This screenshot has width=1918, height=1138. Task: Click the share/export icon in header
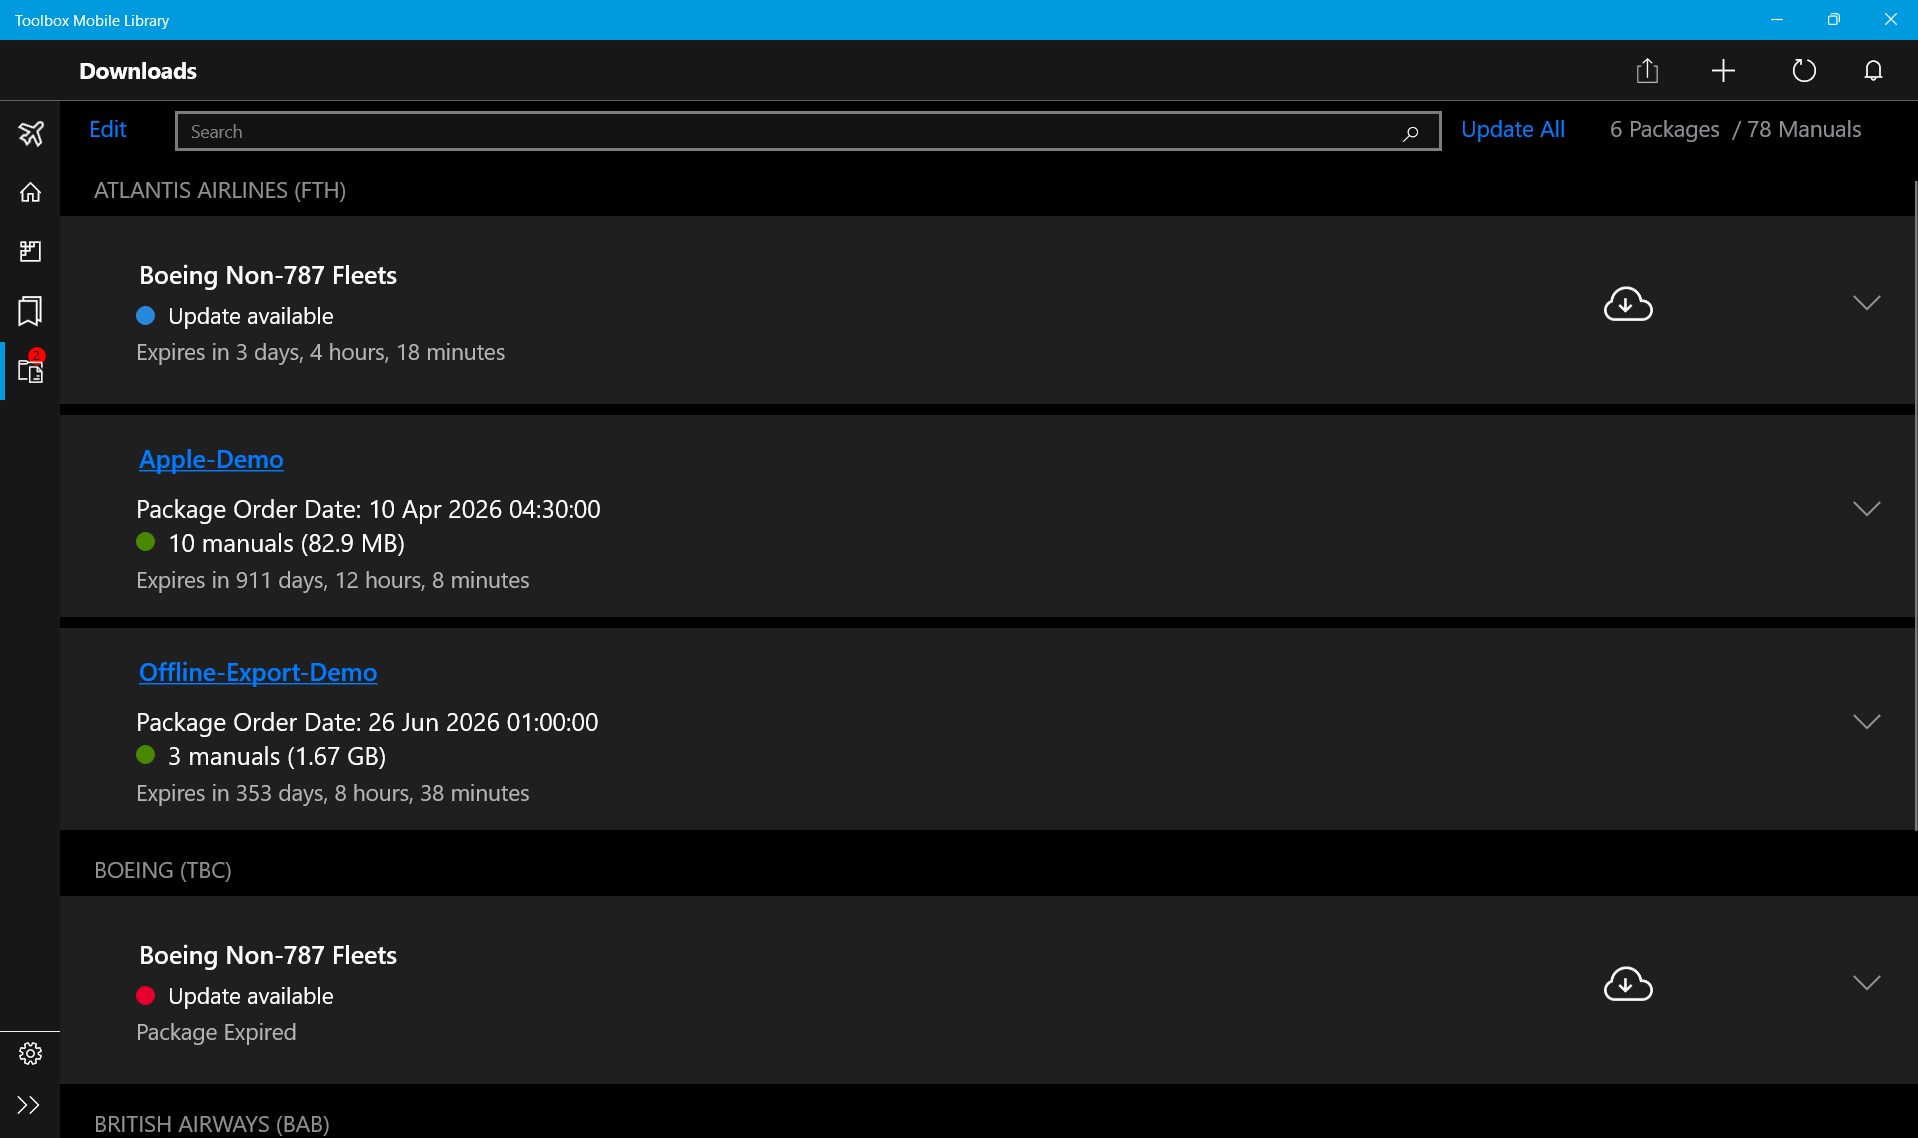1647,70
